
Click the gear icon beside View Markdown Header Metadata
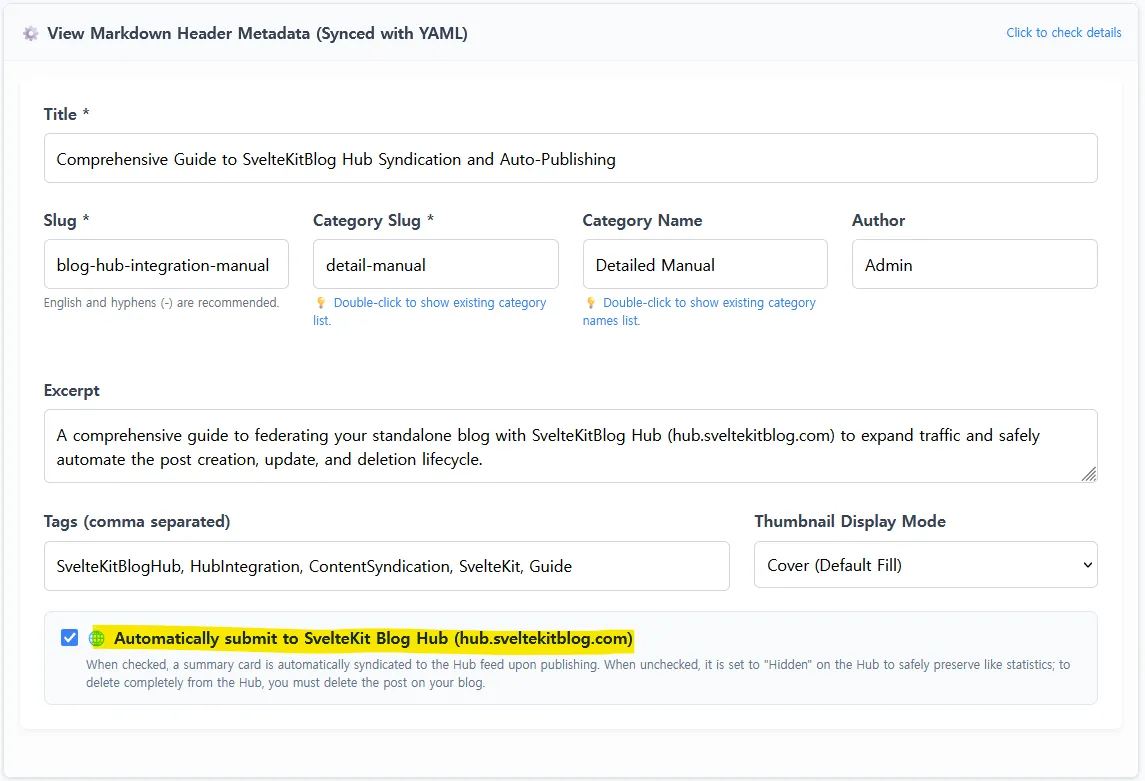[x=30, y=34]
